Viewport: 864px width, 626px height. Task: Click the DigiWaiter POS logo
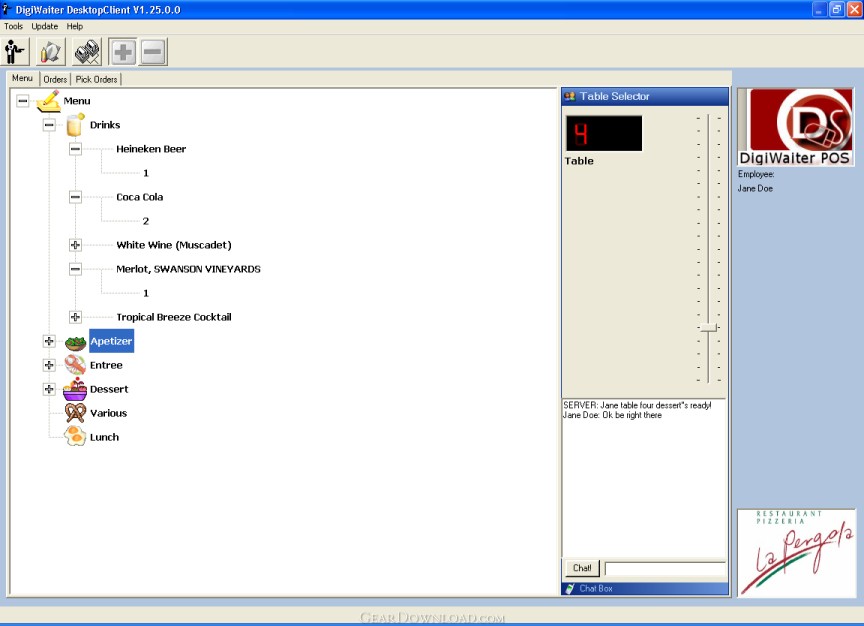796,127
